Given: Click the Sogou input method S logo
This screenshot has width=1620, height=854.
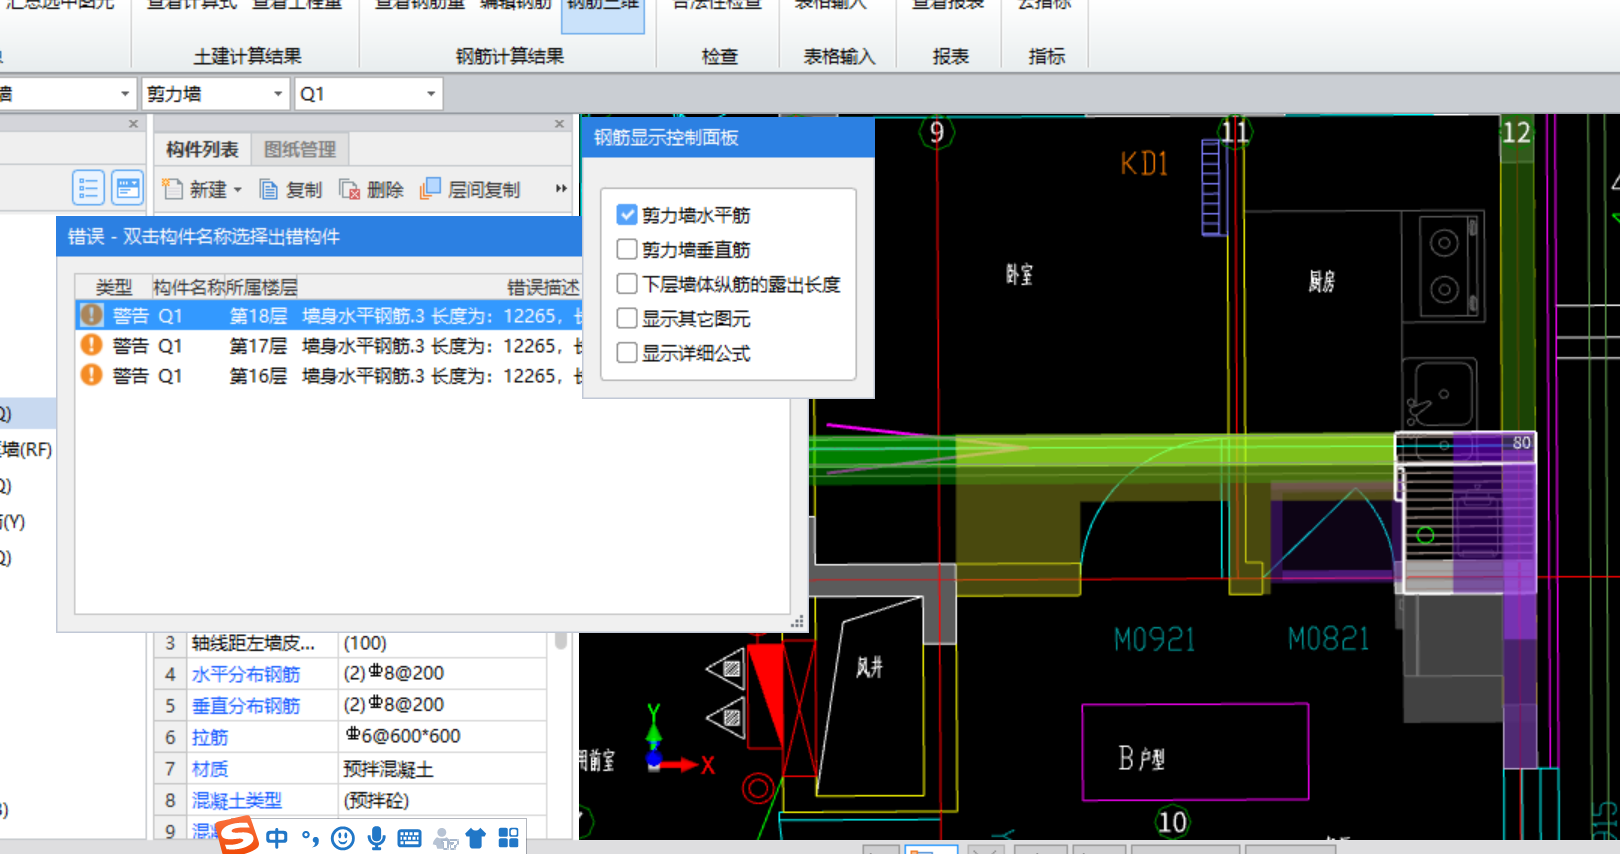Looking at the screenshot, I should (238, 835).
